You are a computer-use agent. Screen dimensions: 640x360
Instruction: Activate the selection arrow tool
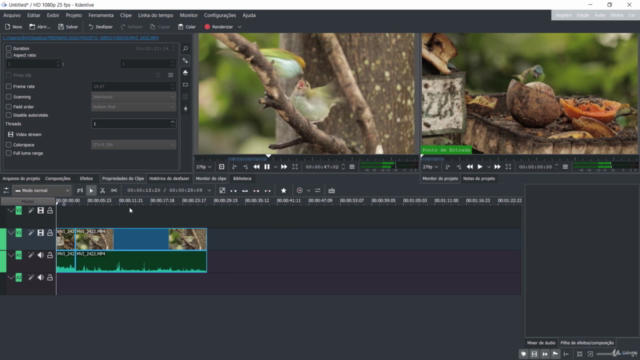[91, 191]
